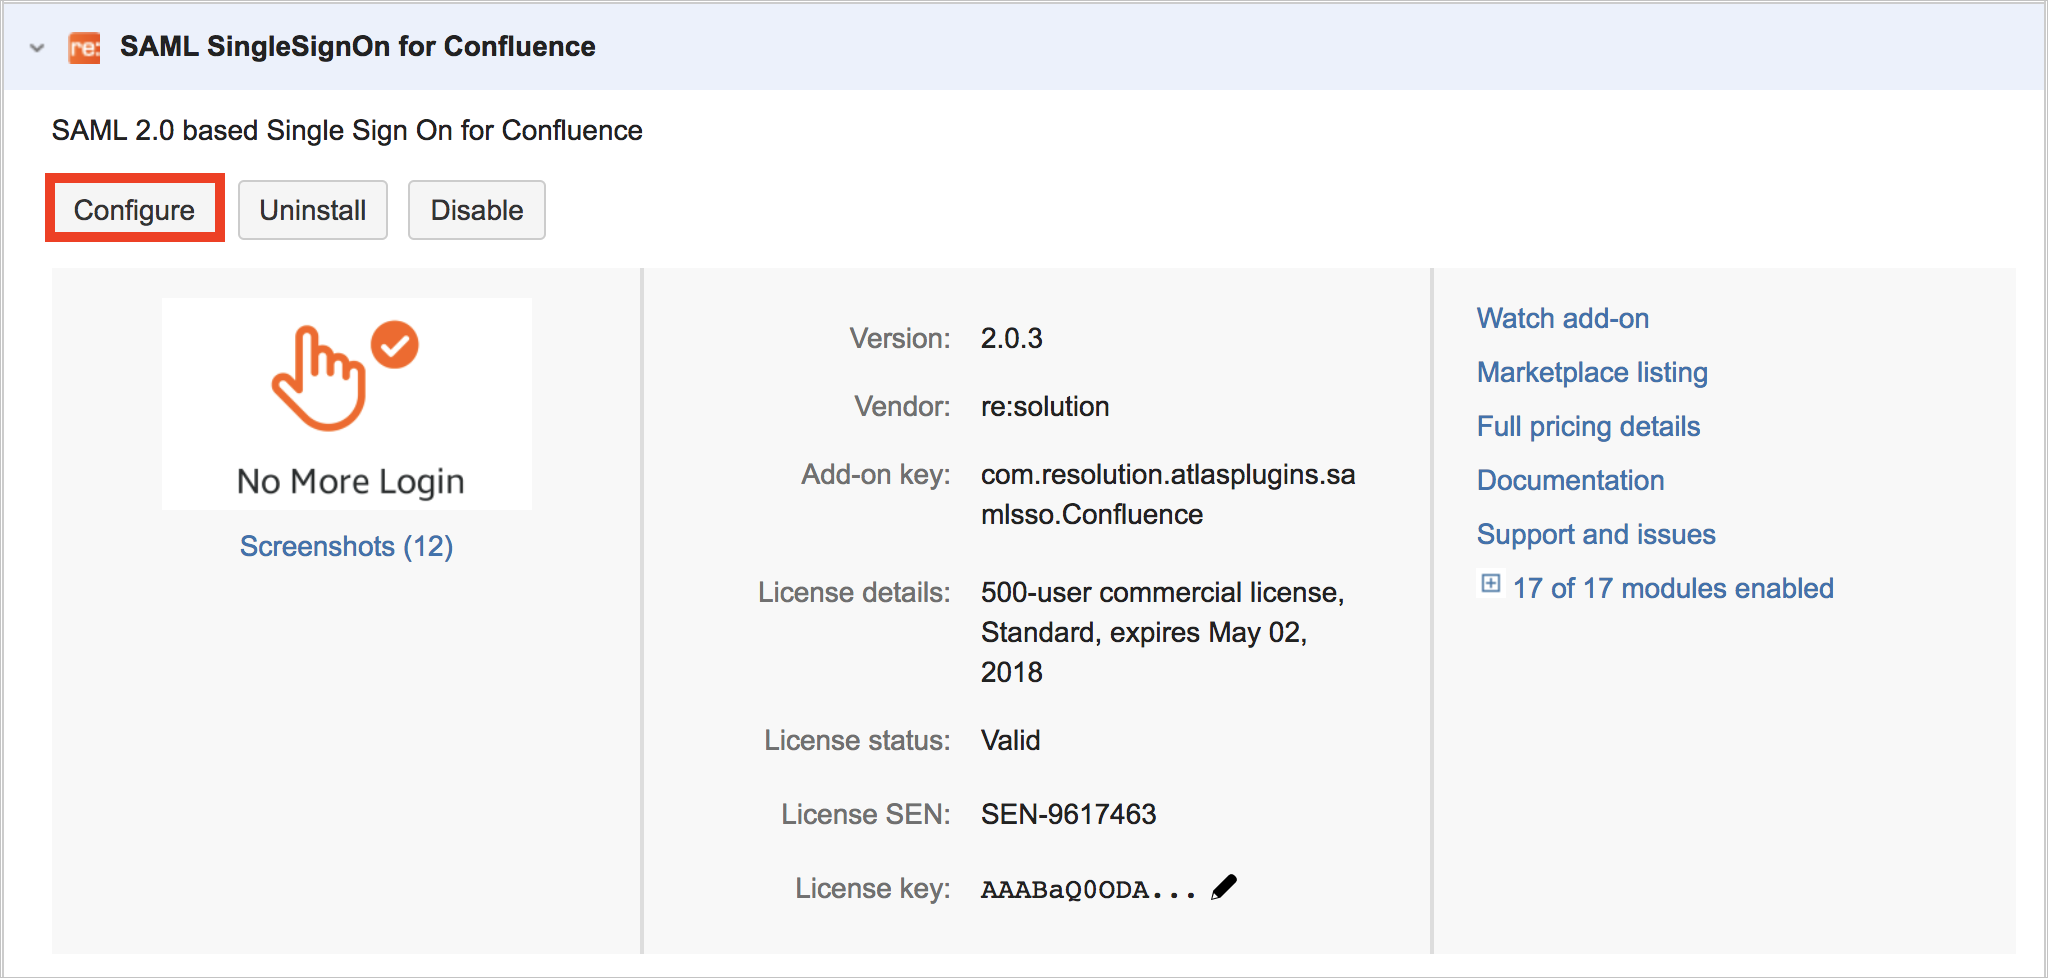2048x978 pixels.
Task: Open Support and issues link
Action: point(1596,534)
